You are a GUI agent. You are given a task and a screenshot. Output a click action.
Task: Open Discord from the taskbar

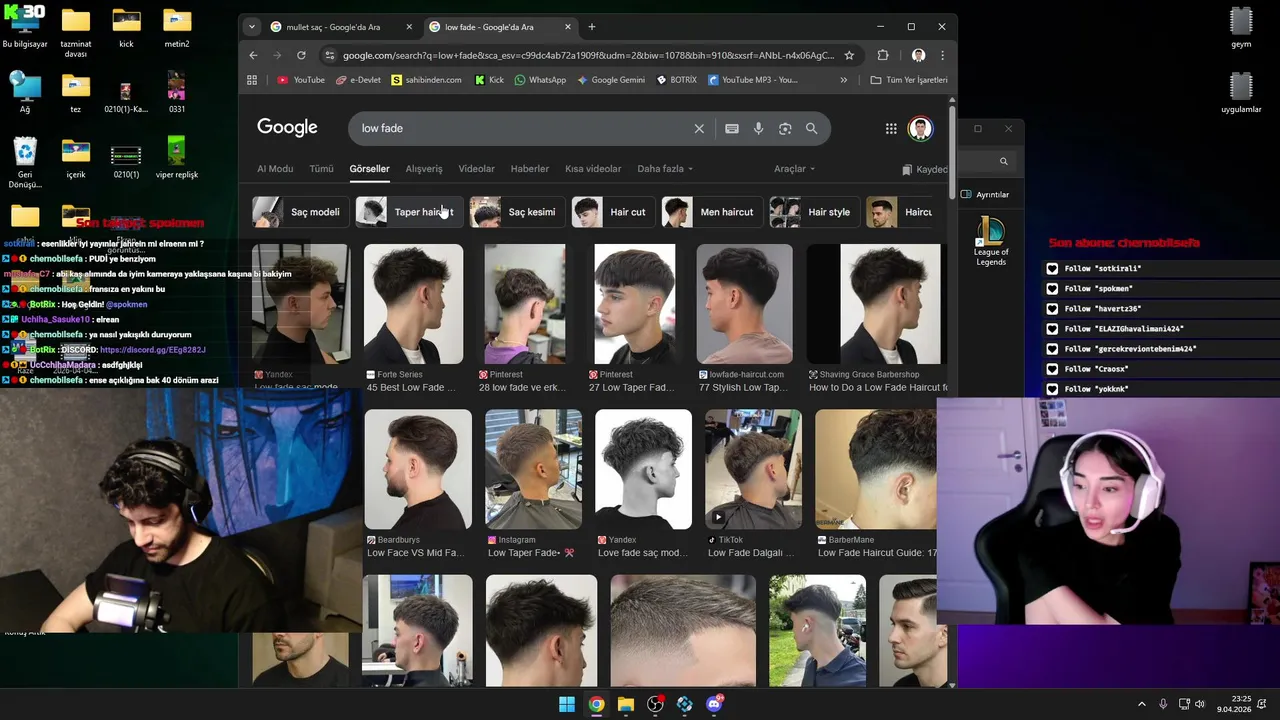pyautogui.click(x=714, y=704)
